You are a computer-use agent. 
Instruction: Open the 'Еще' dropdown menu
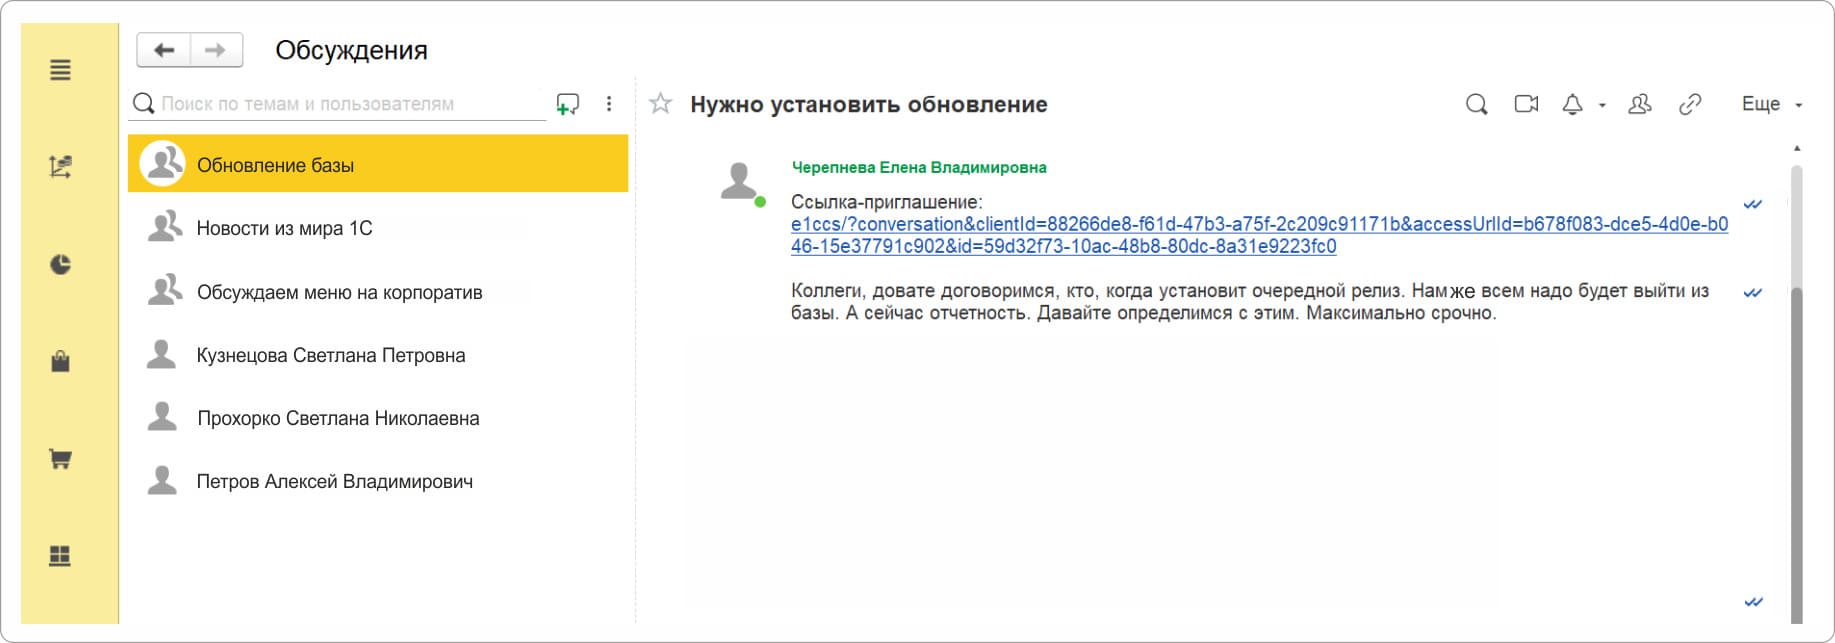[x=1771, y=104]
